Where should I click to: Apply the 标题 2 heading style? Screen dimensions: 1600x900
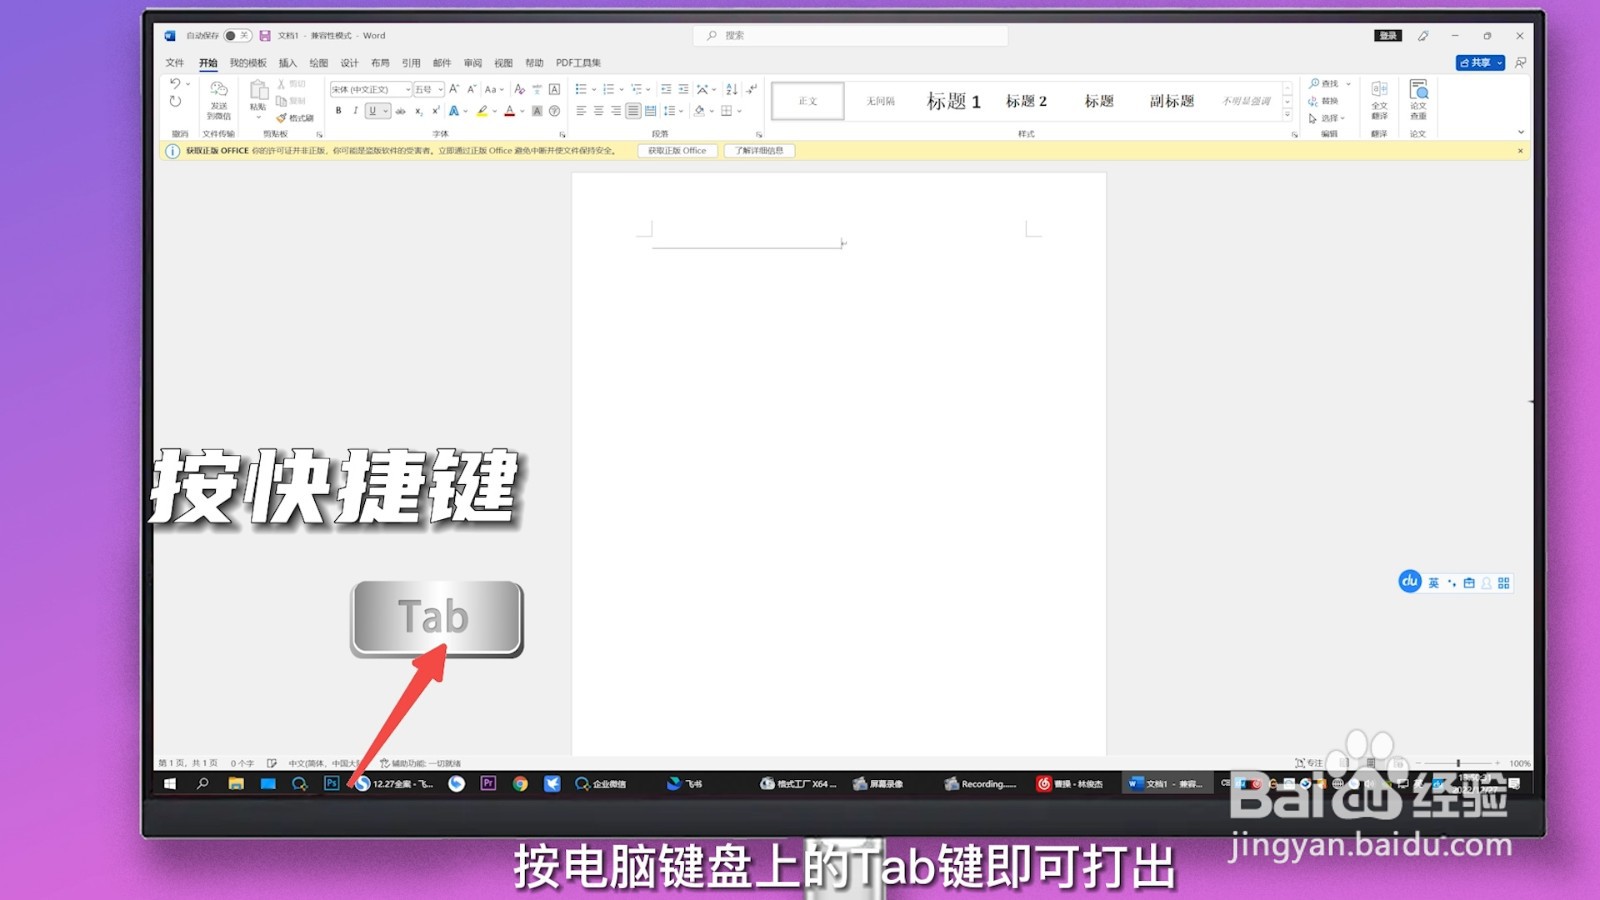coord(1026,101)
